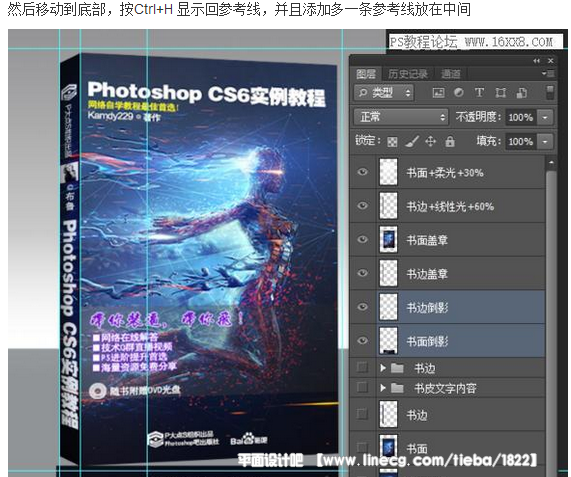The image size is (571, 477).
Task: Switch to the 通道 tab
Action: pyautogui.click(x=451, y=74)
